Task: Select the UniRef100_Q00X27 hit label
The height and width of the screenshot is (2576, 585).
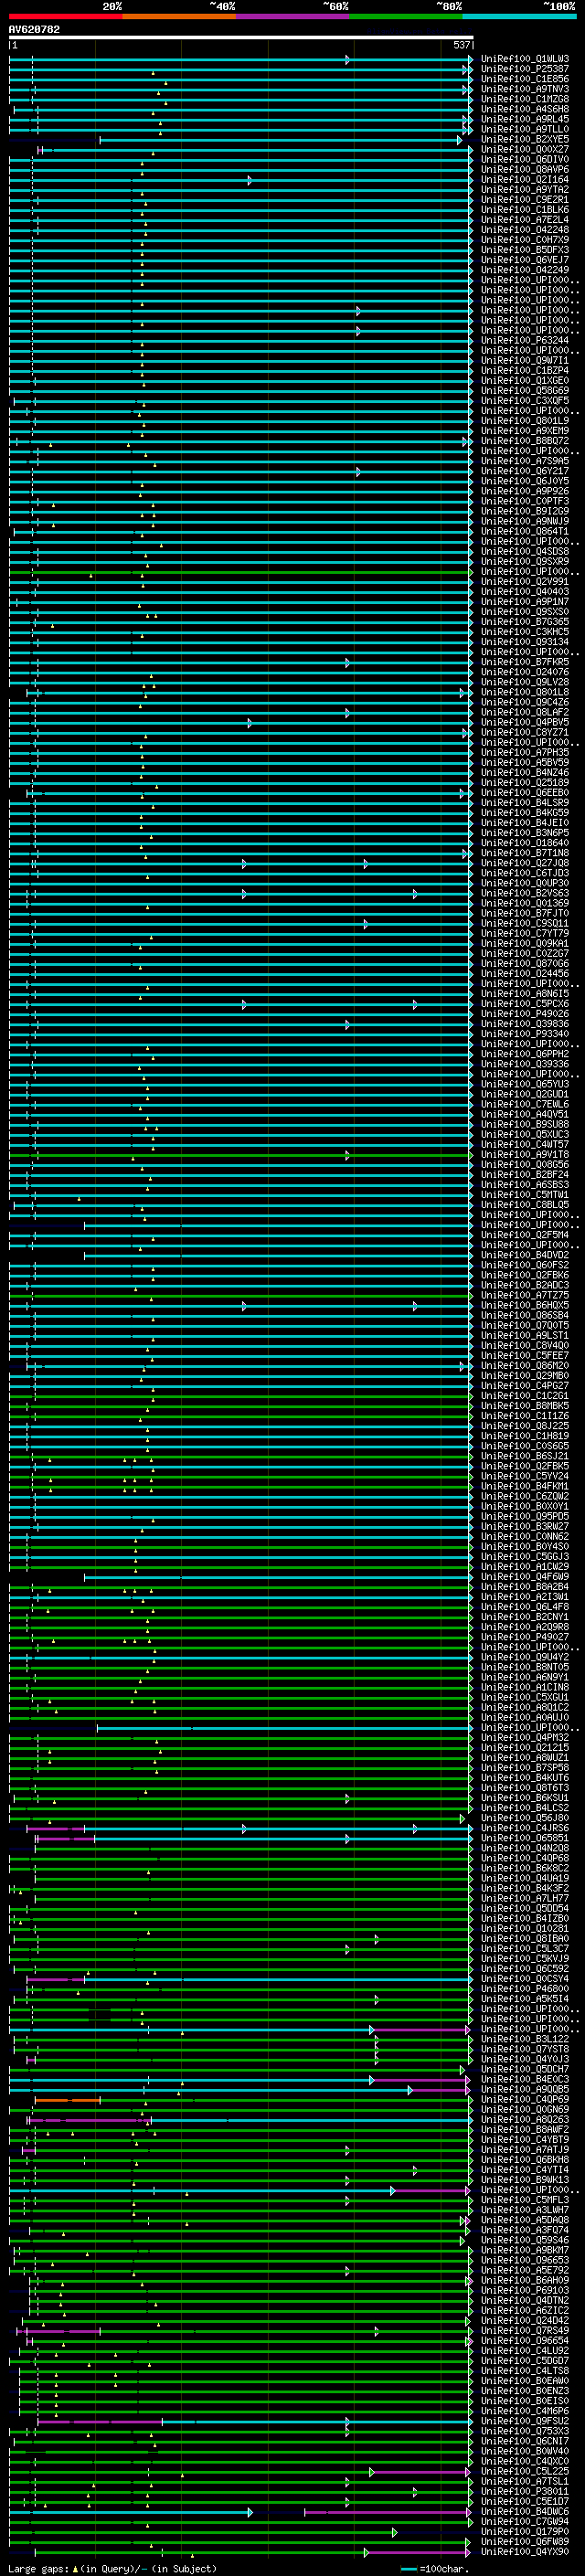Action: pos(524,150)
